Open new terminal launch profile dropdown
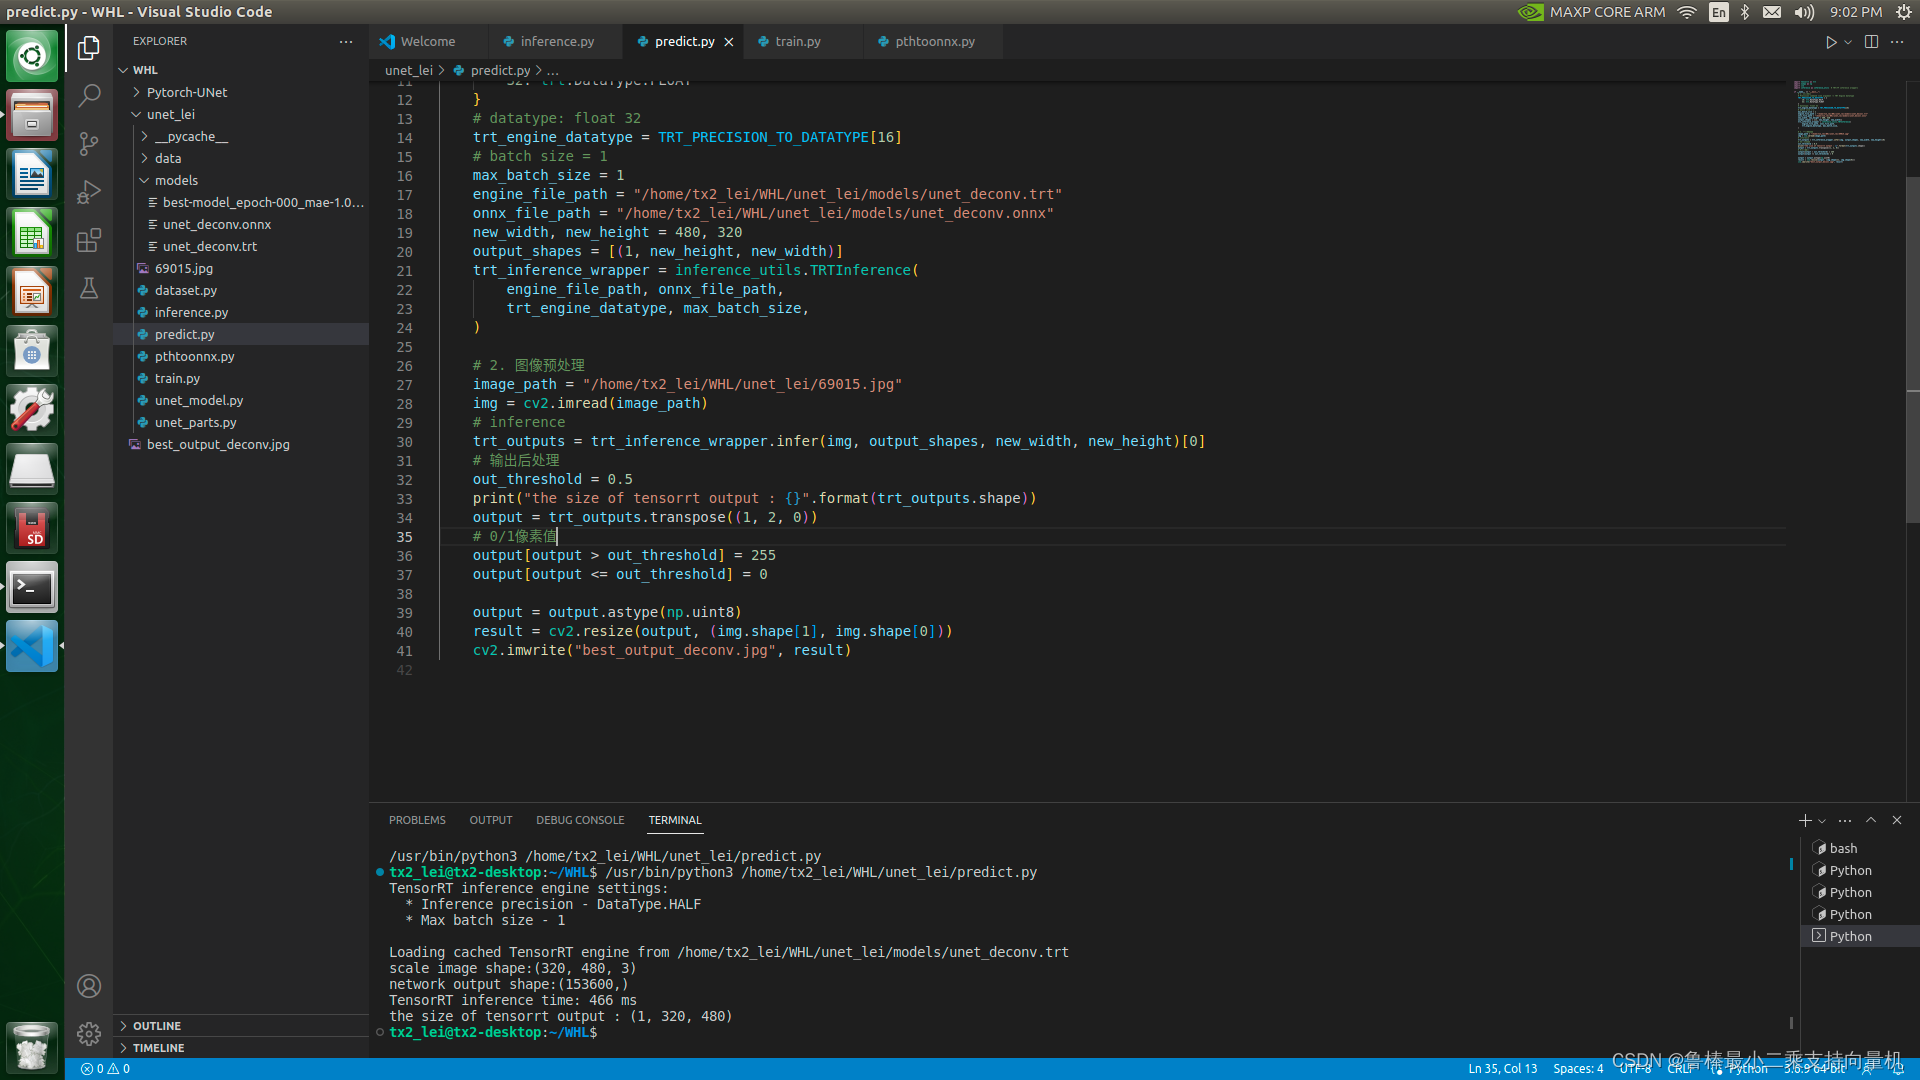This screenshot has width=1920, height=1080. pos(1822,821)
